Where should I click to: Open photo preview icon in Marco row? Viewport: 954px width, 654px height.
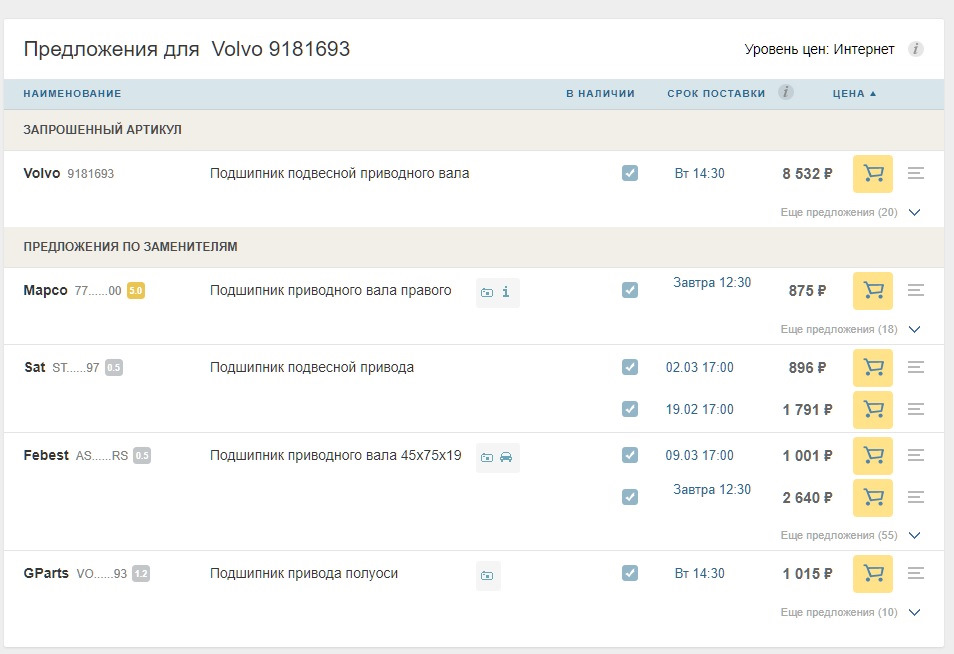(487, 292)
